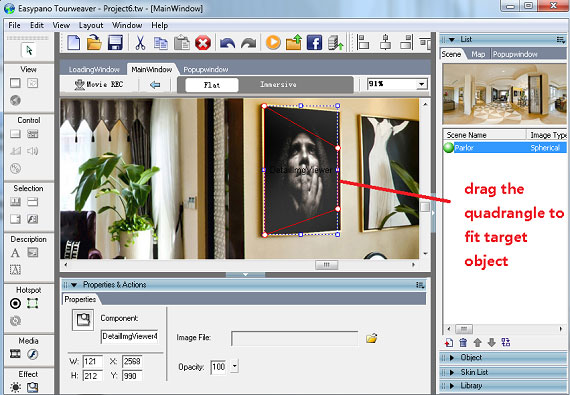This screenshot has width=570, height=395.
Task: Switch to Flat view mode
Action: tap(212, 85)
